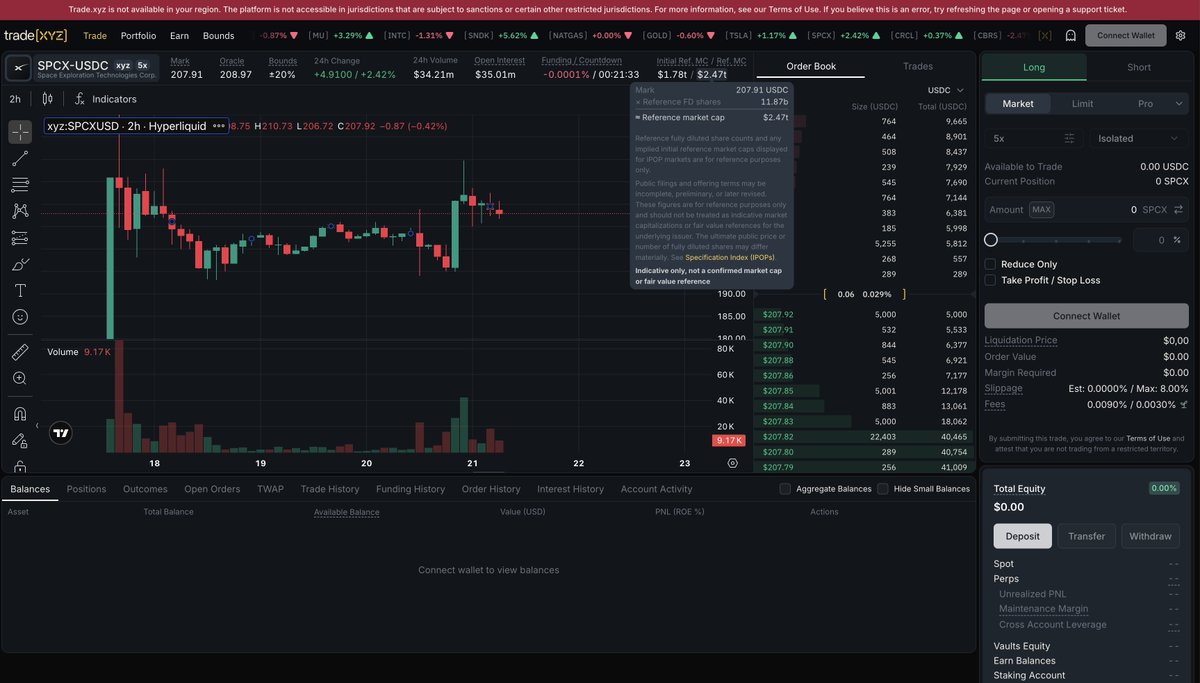This screenshot has height=683, width=1200.
Task: Open the Positions tab
Action: (86, 489)
